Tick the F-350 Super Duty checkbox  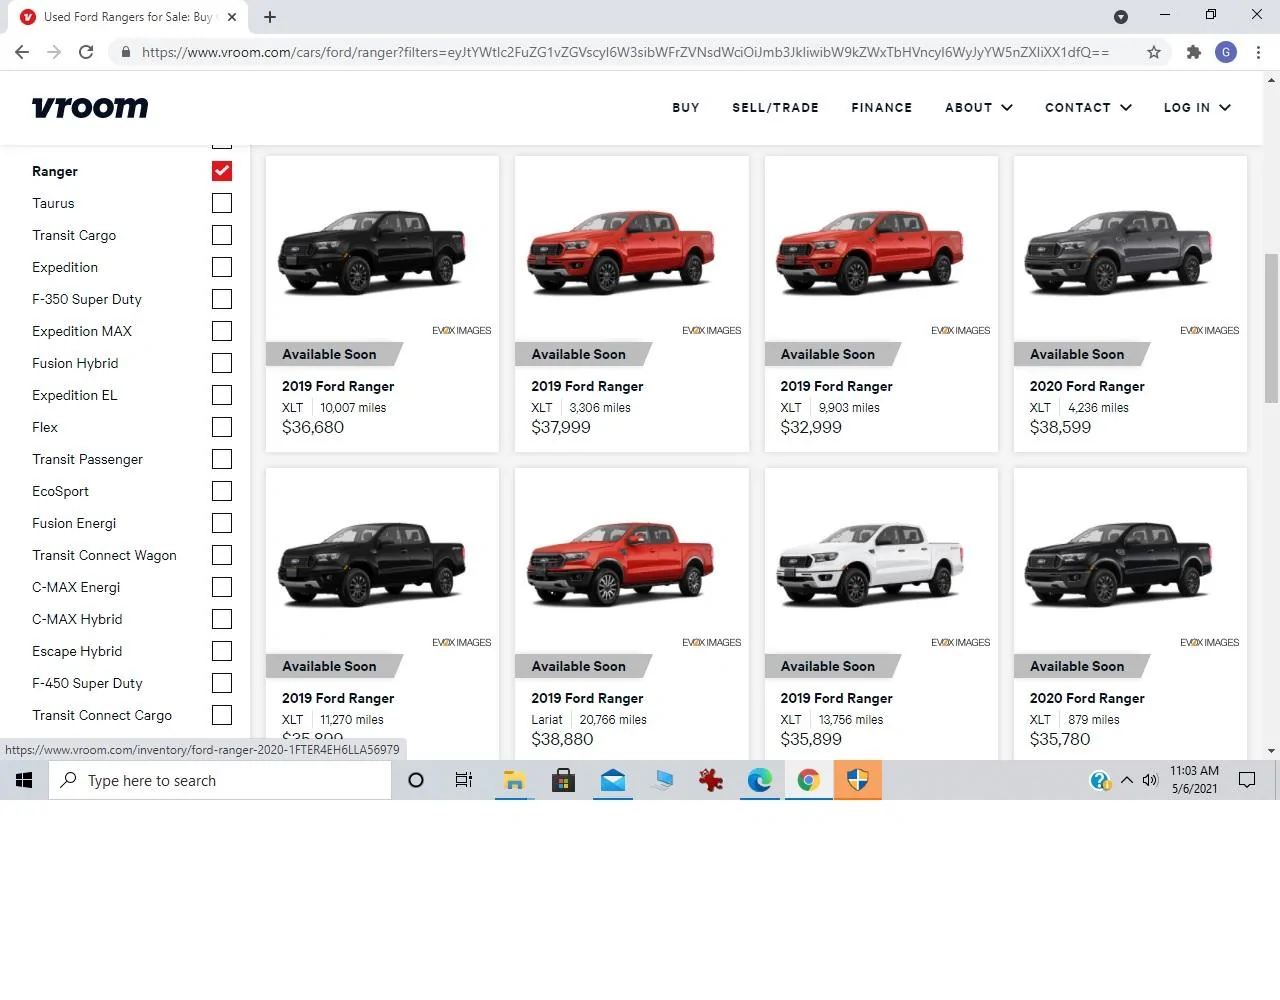tap(222, 299)
